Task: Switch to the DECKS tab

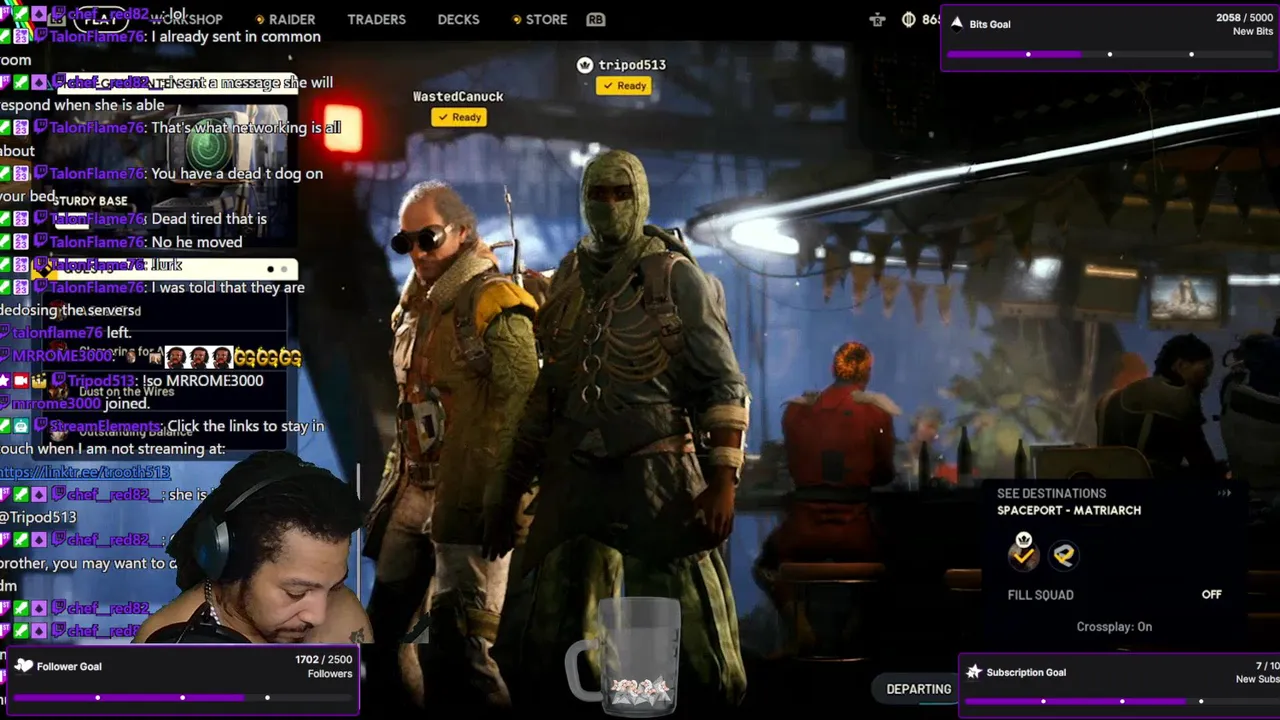Action: (458, 19)
